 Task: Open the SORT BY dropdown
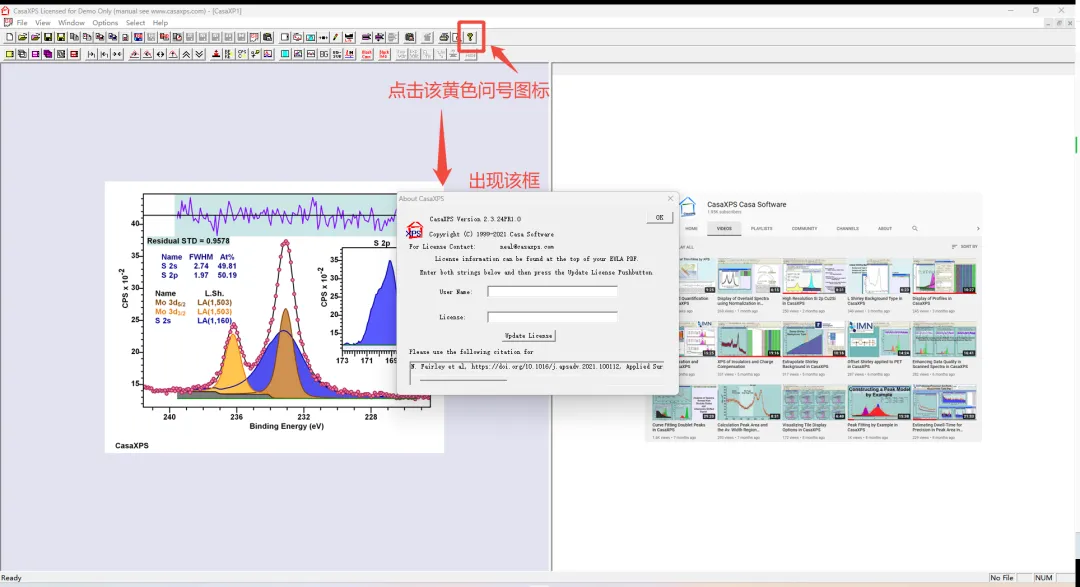965,246
